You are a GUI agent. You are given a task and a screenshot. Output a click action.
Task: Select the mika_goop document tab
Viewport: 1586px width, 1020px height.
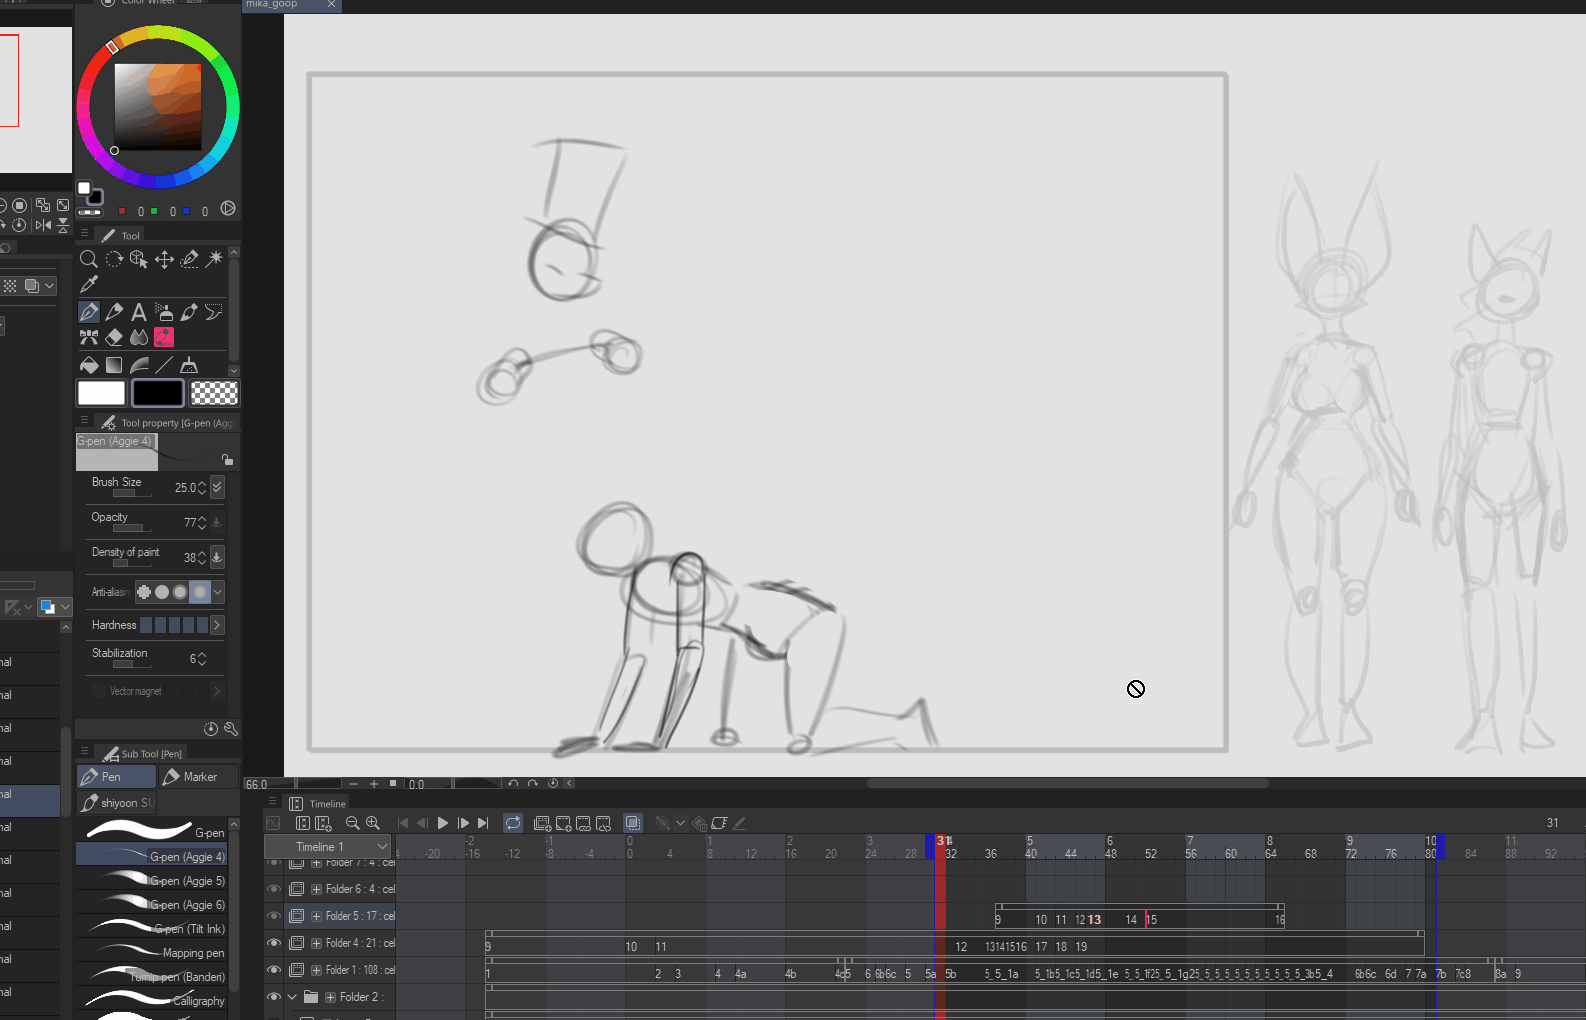pyautogui.click(x=291, y=5)
